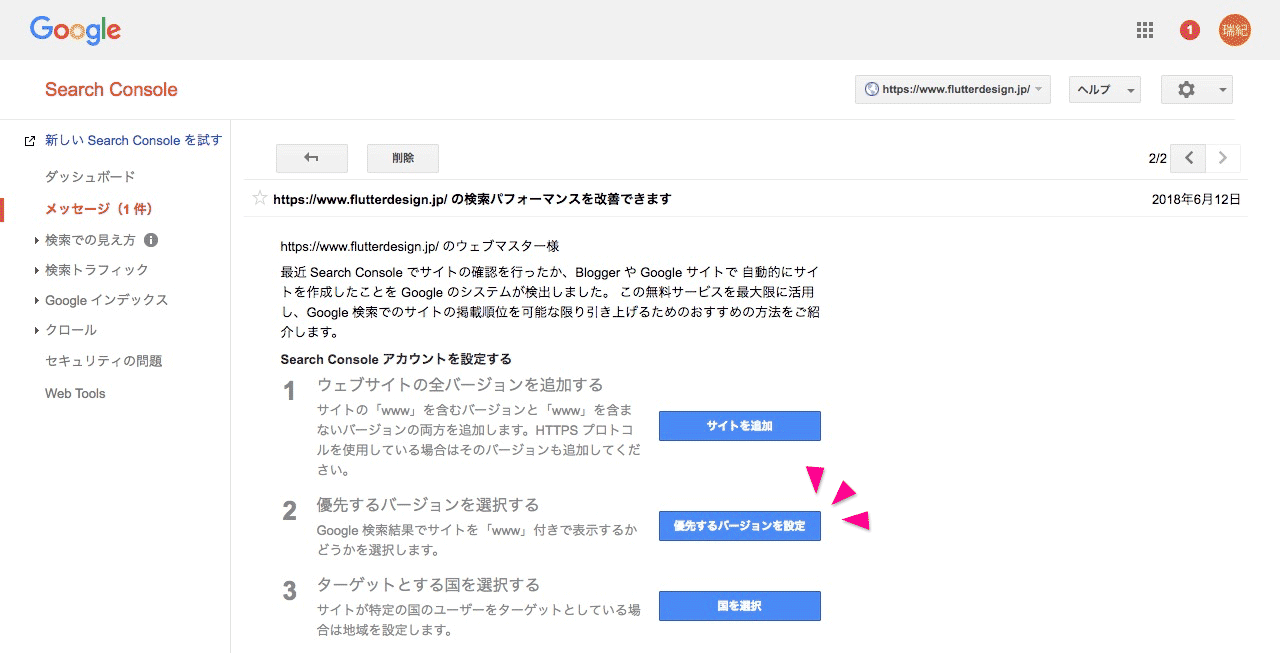Star the flutterdesign.jp message
The width and height of the screenshot is (1280, 653).
[260, 198]
